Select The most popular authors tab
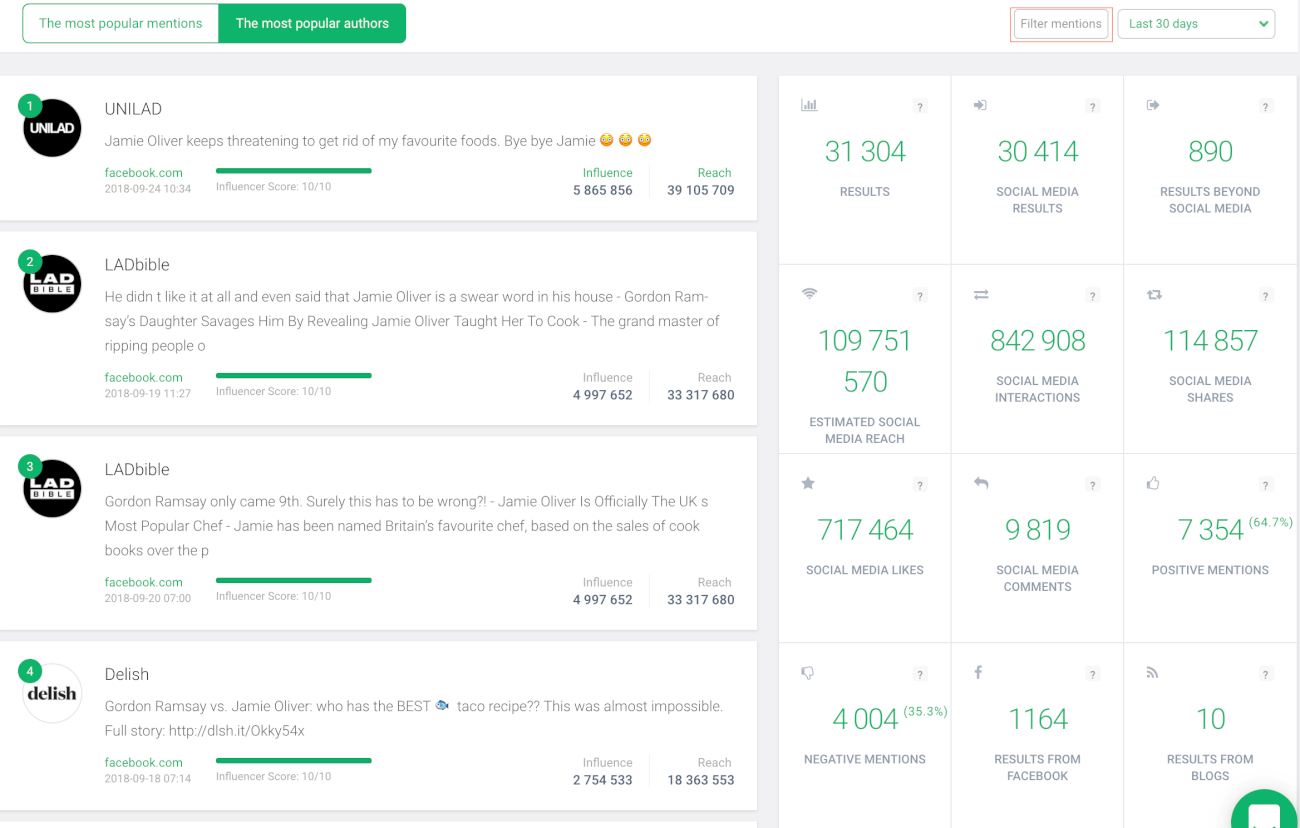 point(312,23)
